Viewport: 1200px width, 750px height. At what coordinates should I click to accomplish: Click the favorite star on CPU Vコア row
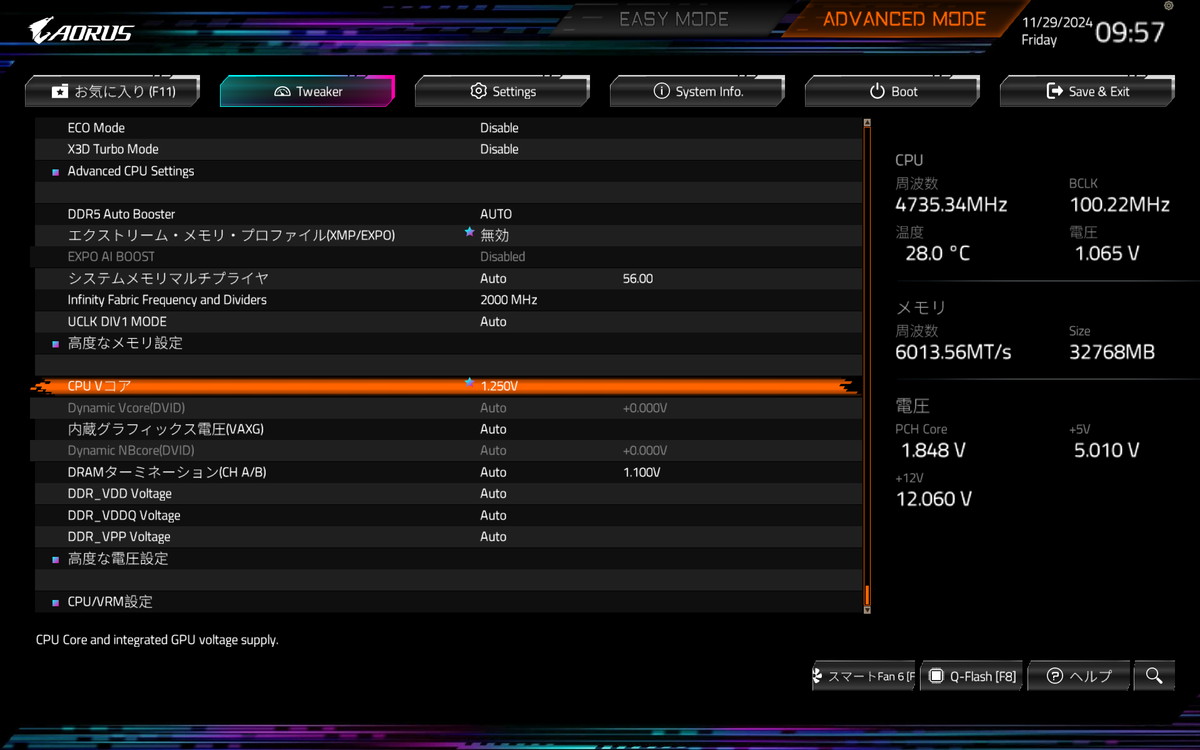(x=469, y=383)
